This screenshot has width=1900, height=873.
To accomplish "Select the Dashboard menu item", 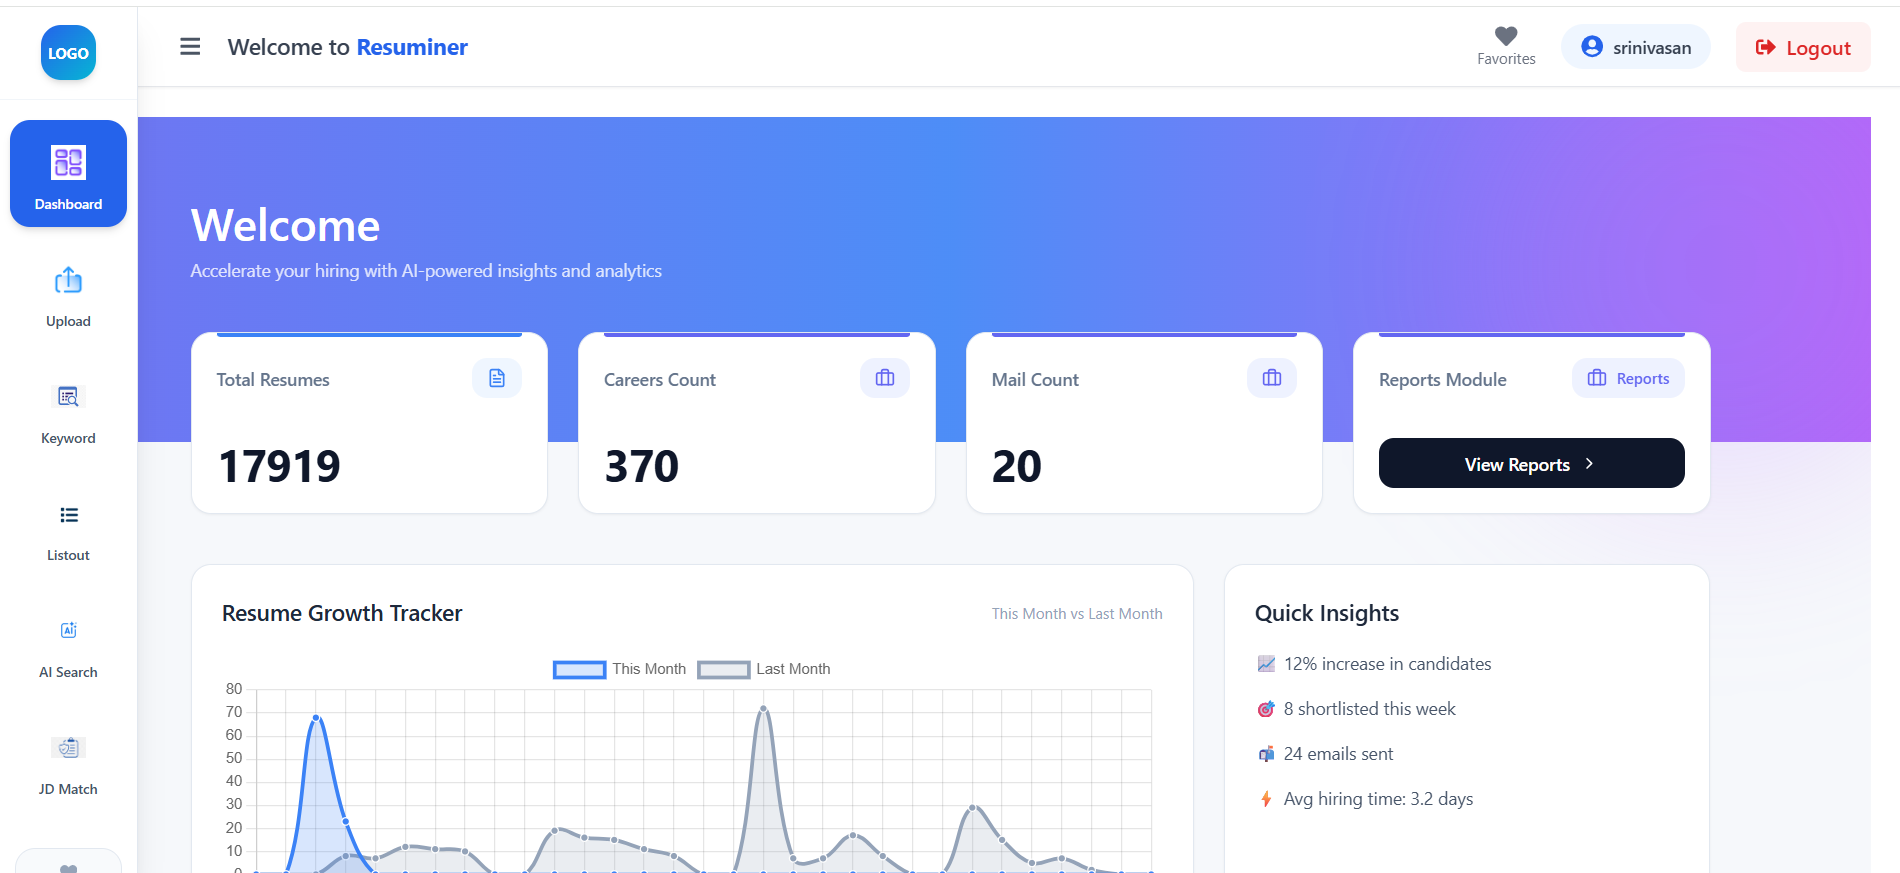I will tap(68, 174).
